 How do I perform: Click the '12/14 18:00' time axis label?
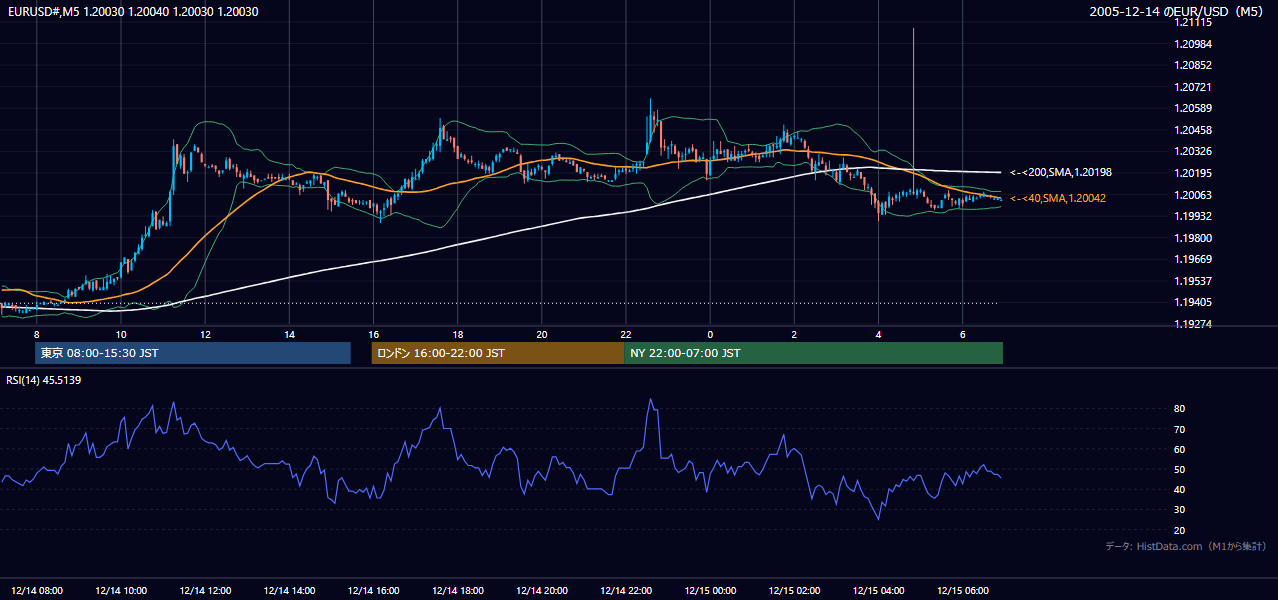point(457,591)
